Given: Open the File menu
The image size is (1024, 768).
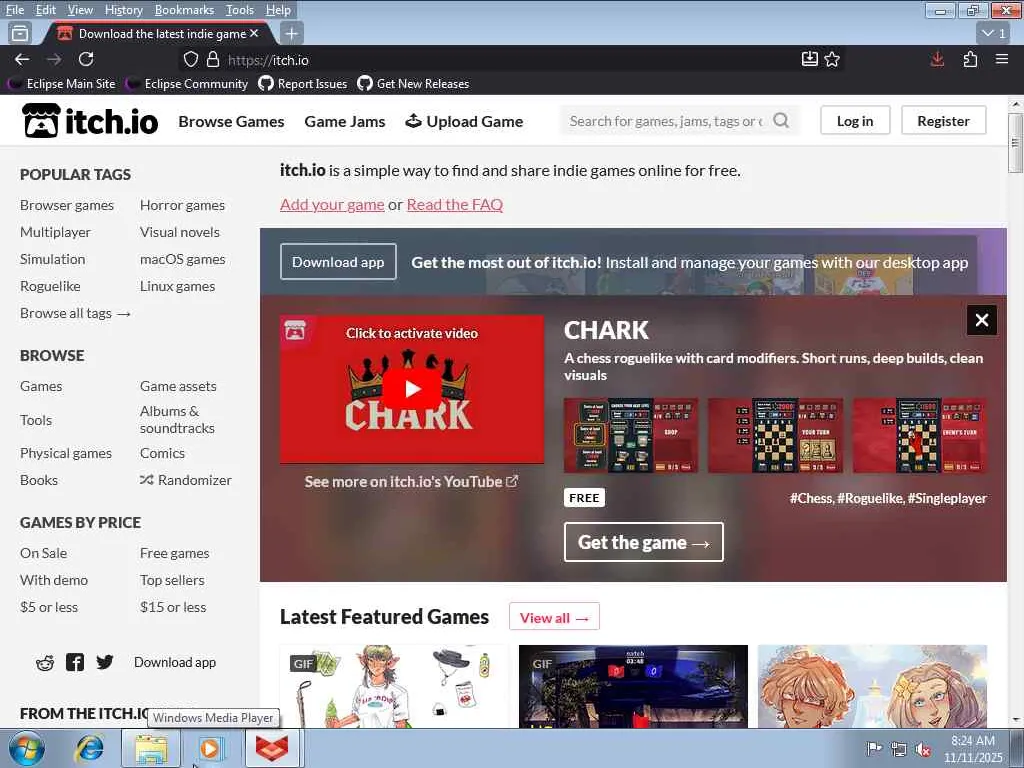Looking at the screenshot, I should click(14, 10).
